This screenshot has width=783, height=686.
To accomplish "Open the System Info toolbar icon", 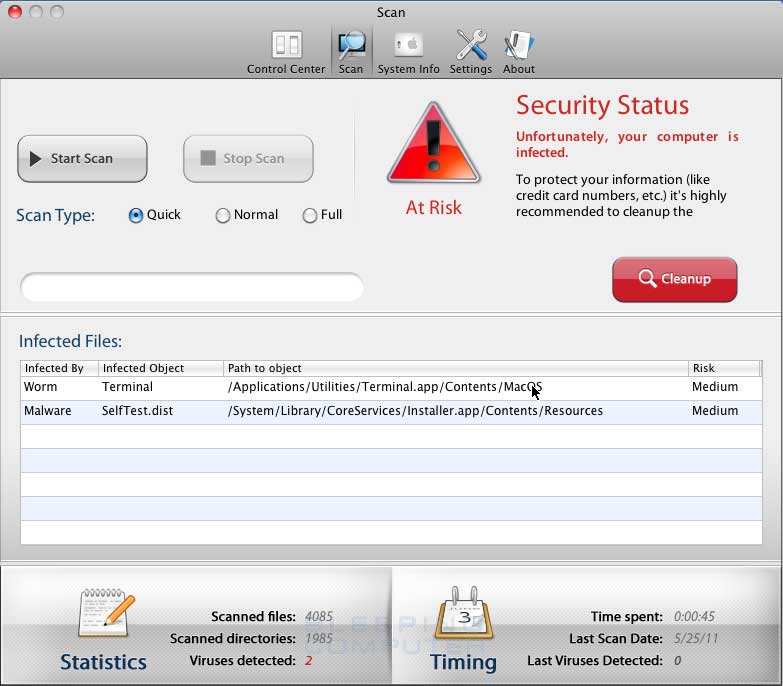I will 408,46.
